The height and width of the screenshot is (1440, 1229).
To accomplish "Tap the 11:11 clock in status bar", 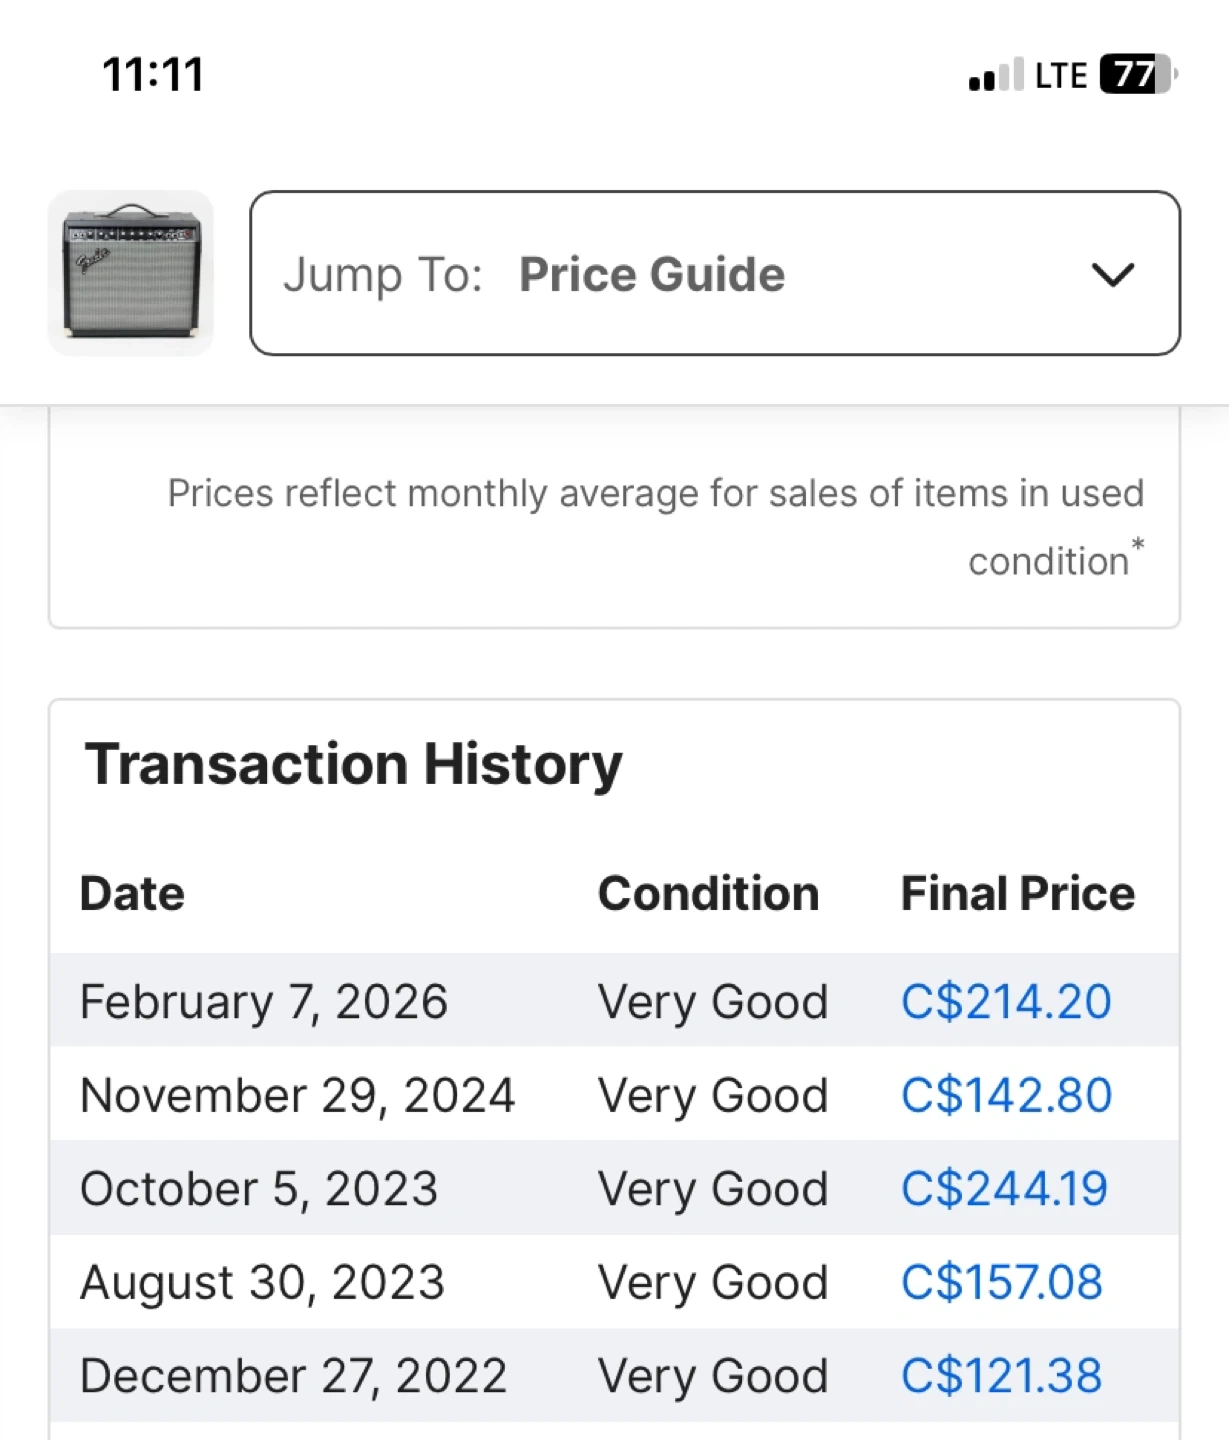I will 153,75.
